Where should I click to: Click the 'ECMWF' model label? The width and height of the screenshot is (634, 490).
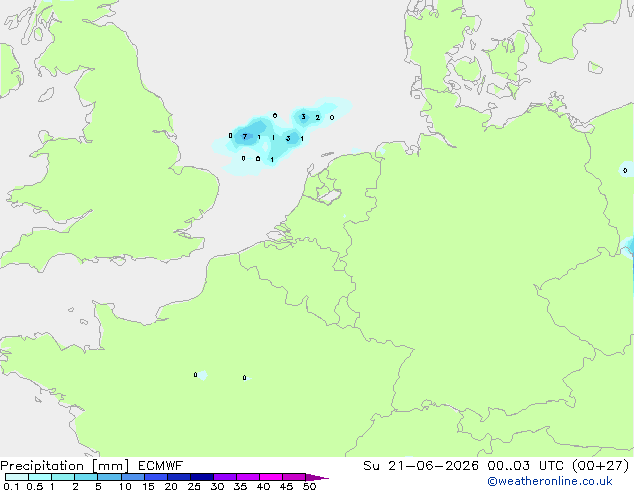tap(161, 466)
